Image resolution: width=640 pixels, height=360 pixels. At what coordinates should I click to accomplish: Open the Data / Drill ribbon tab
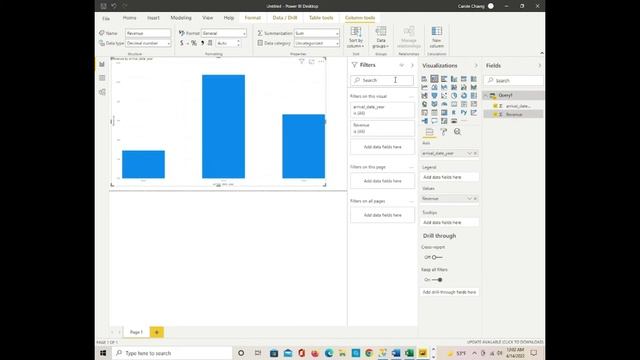point(285,18)
